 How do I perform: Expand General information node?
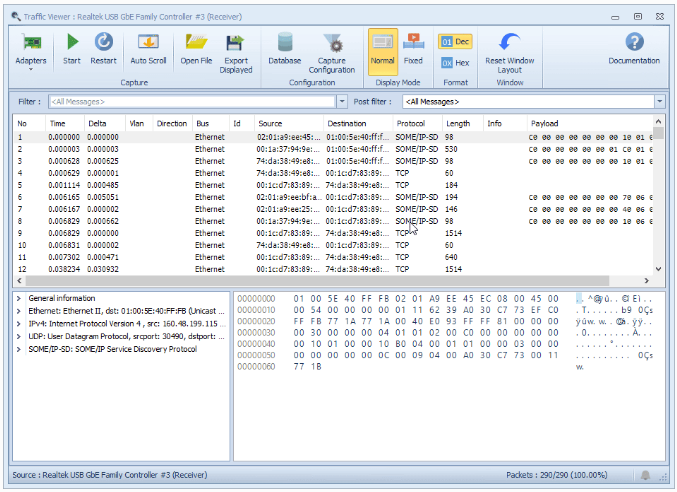[x=19, y=298]
